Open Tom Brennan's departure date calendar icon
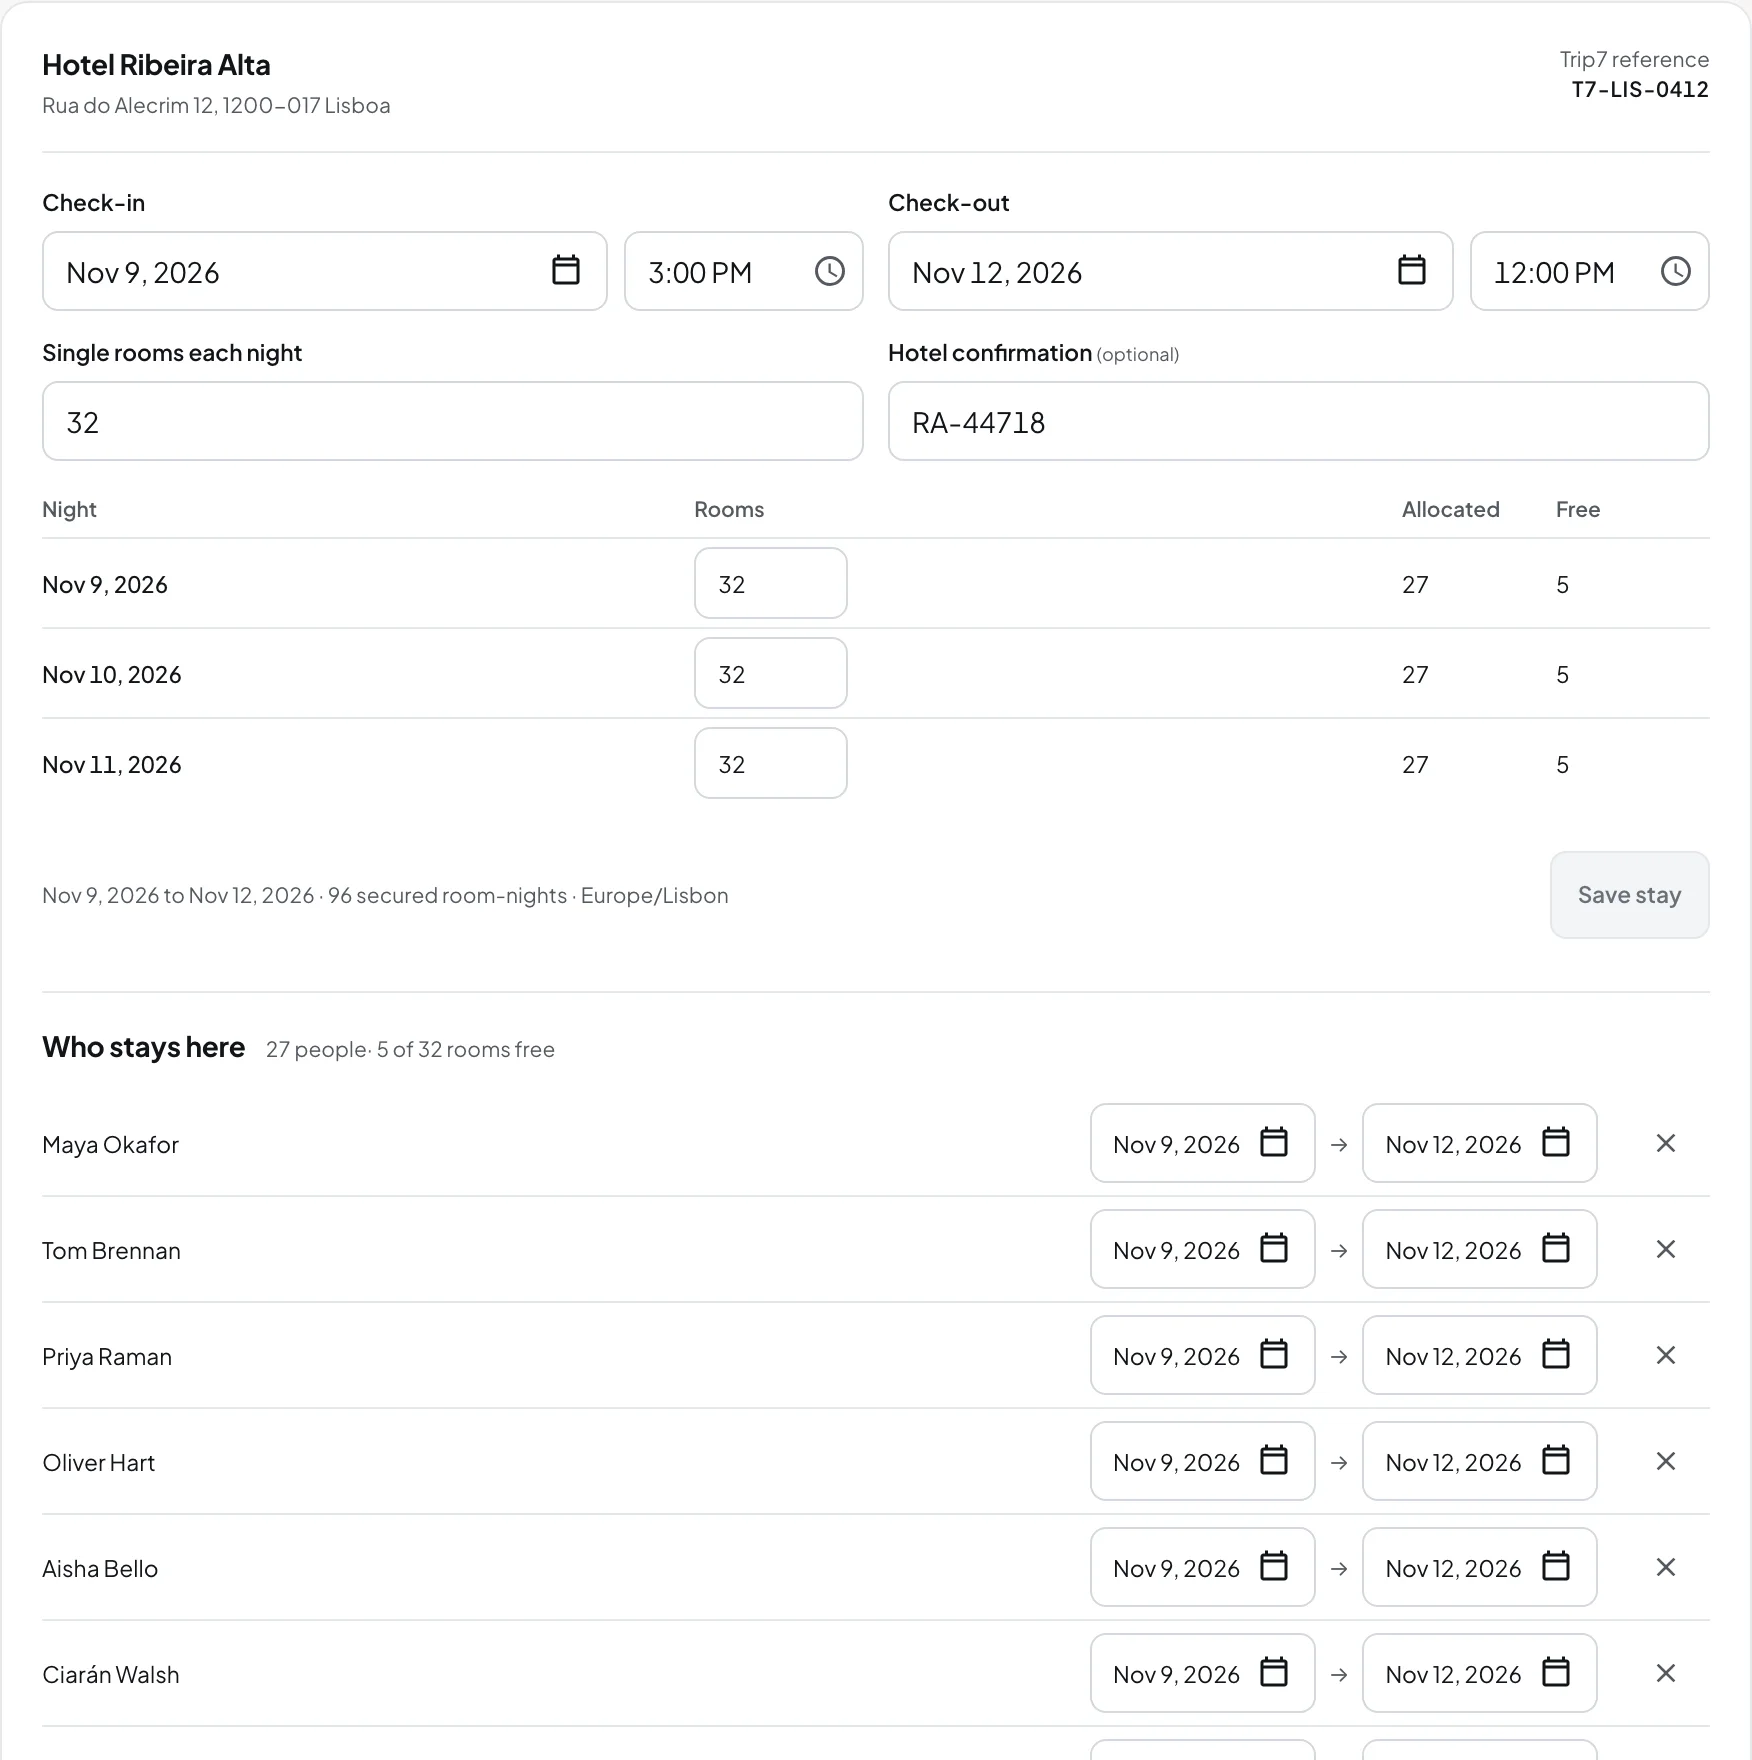The image size is (1752, 1760). click(x=1556, y=1248)
